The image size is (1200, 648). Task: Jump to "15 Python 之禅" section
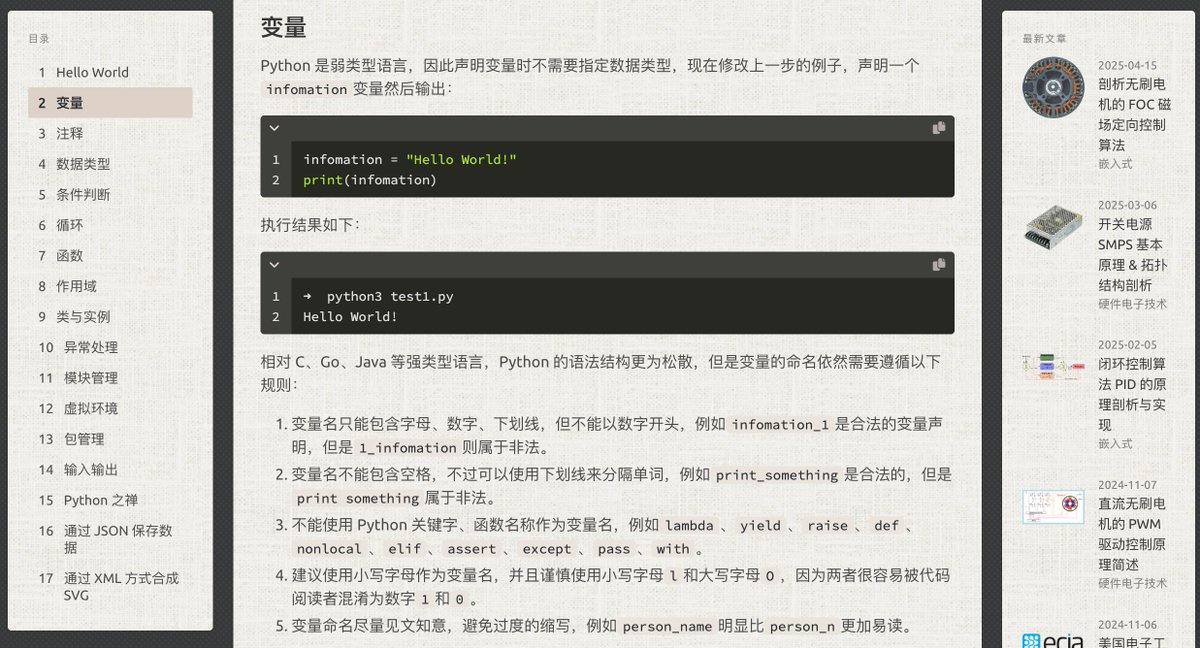tap(110, 499)
